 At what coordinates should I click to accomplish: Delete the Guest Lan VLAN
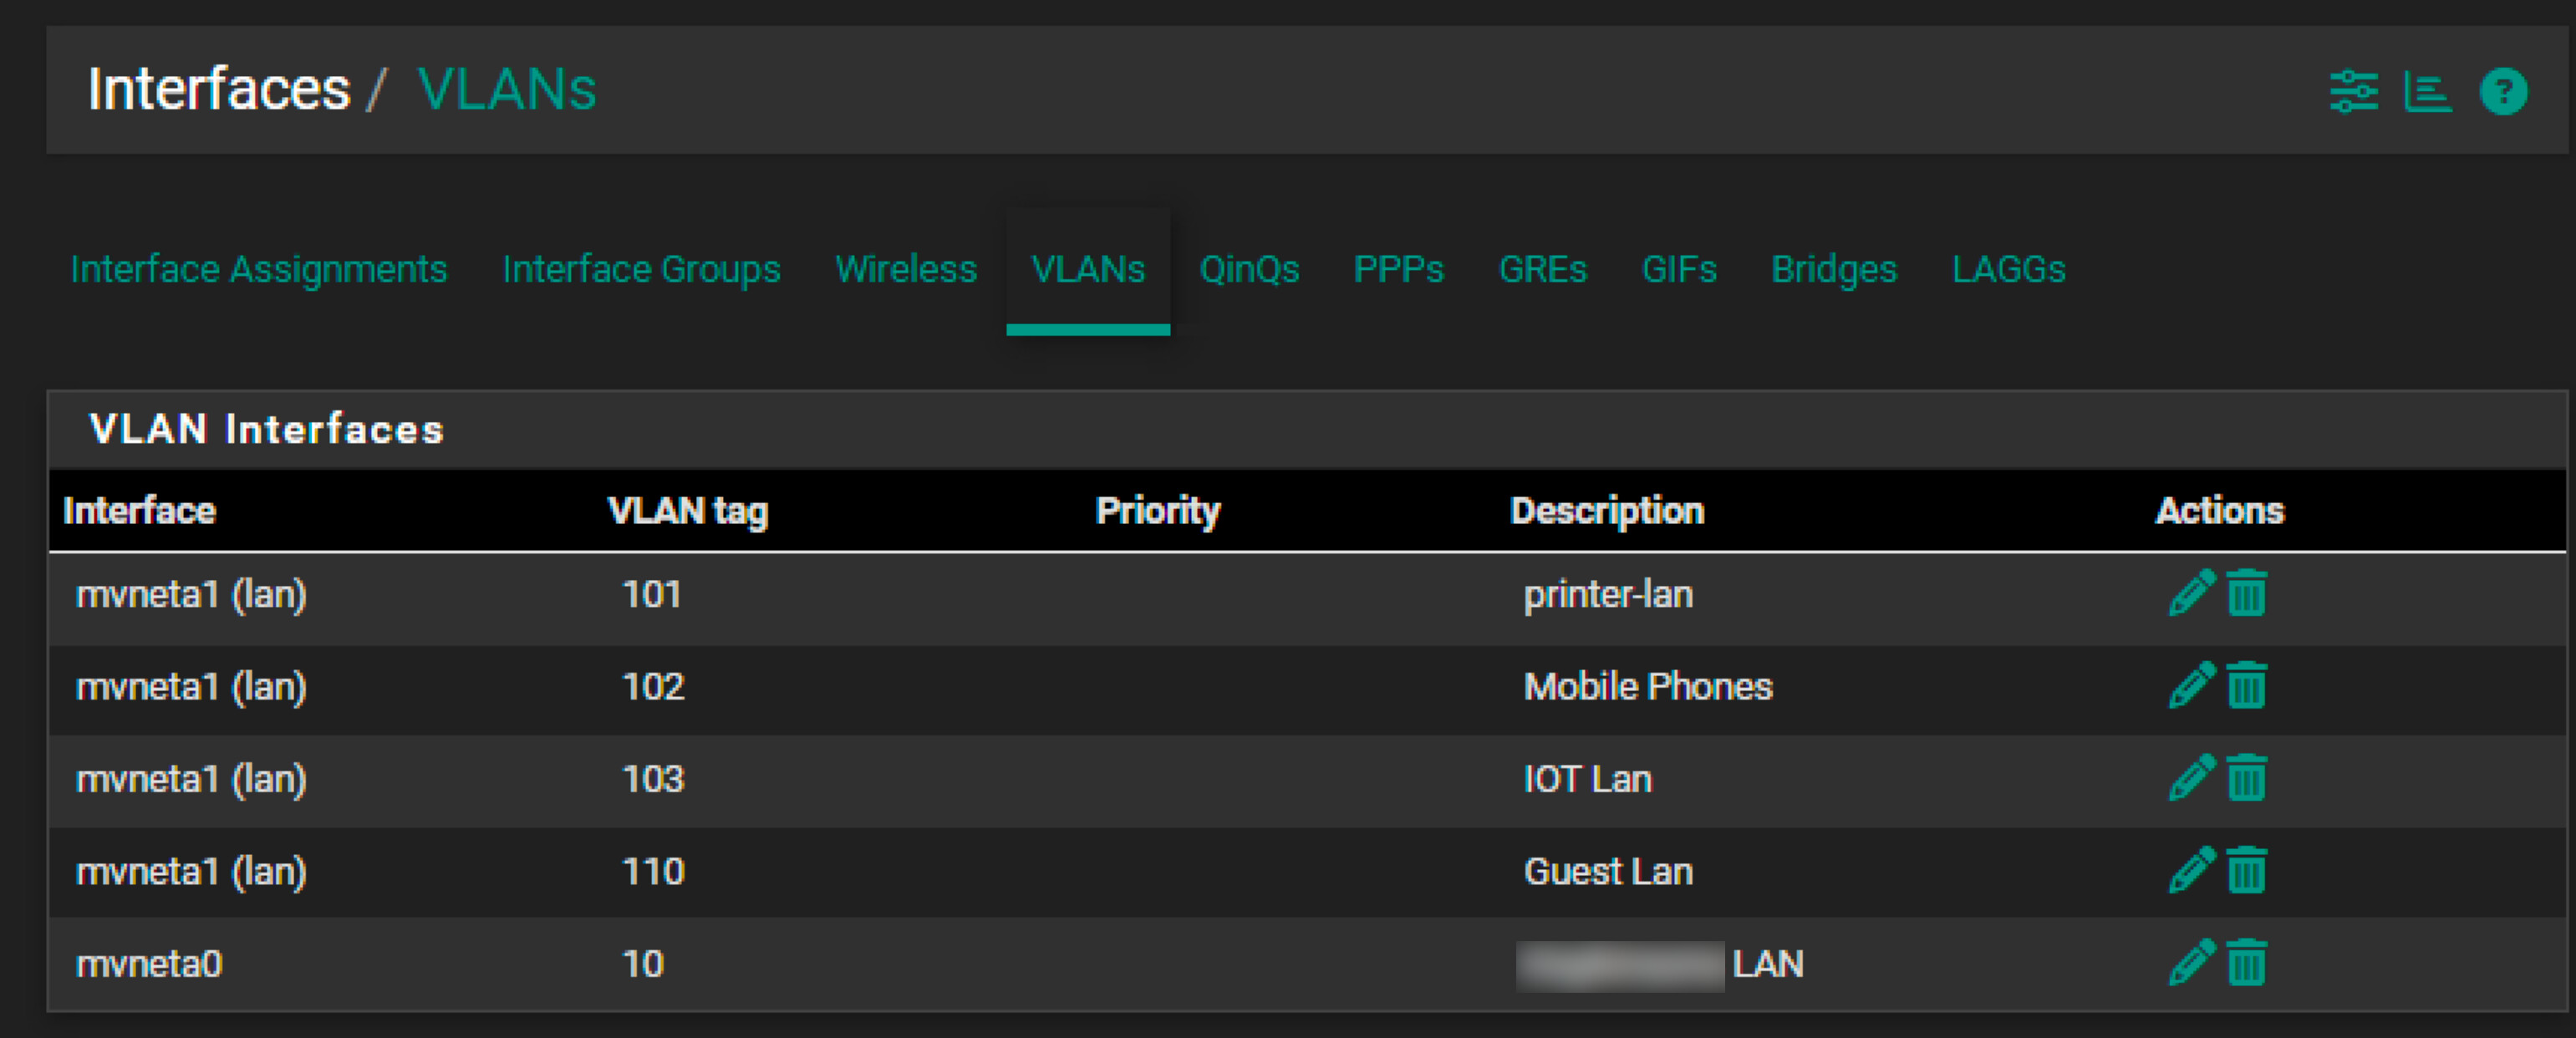coord(2246,870)
